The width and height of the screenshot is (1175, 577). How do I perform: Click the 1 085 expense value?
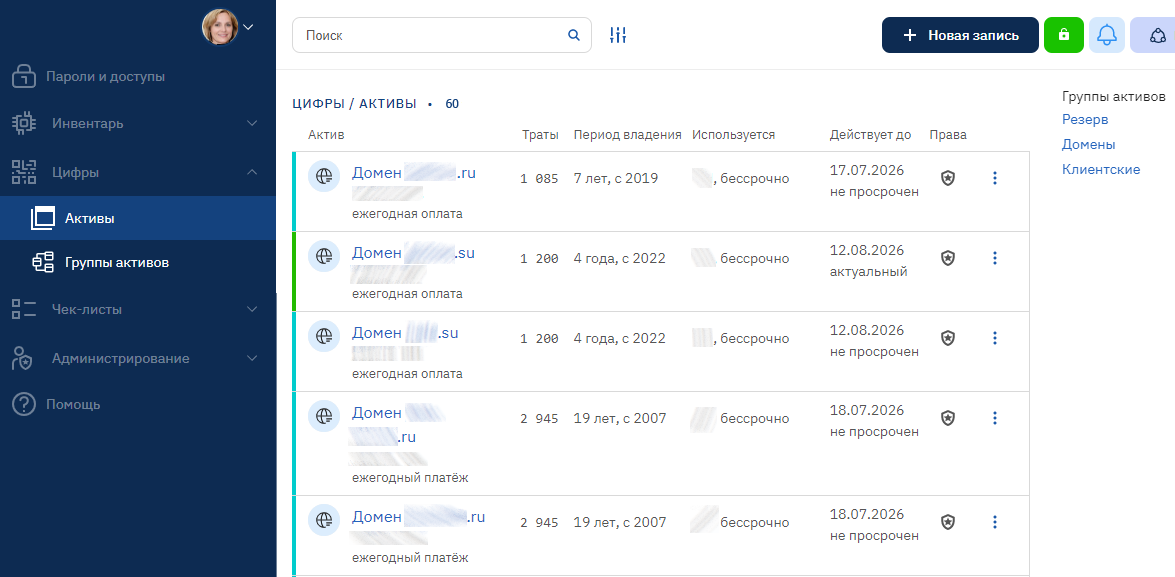tap(540, 178)
